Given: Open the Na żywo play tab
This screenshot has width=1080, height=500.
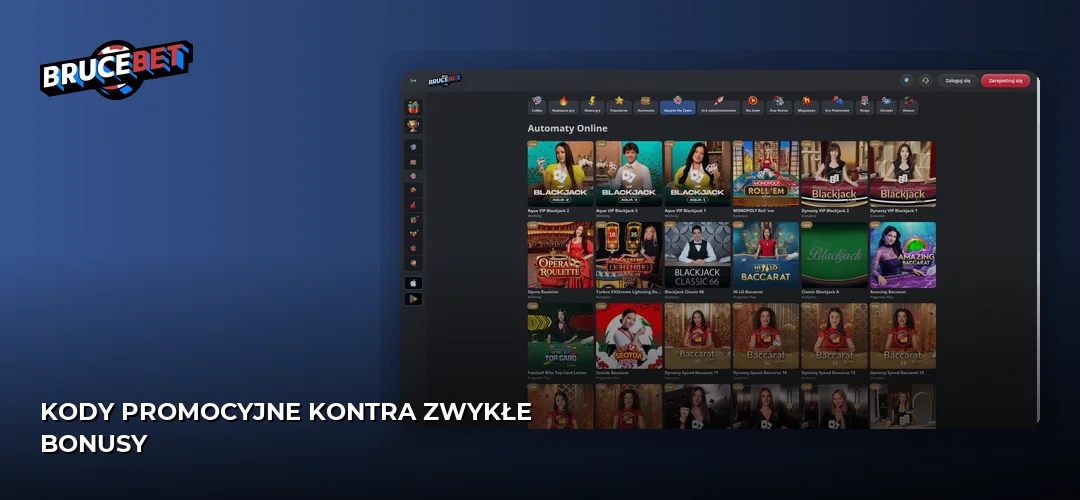Looking at the screenshot, I should point(753,105).
